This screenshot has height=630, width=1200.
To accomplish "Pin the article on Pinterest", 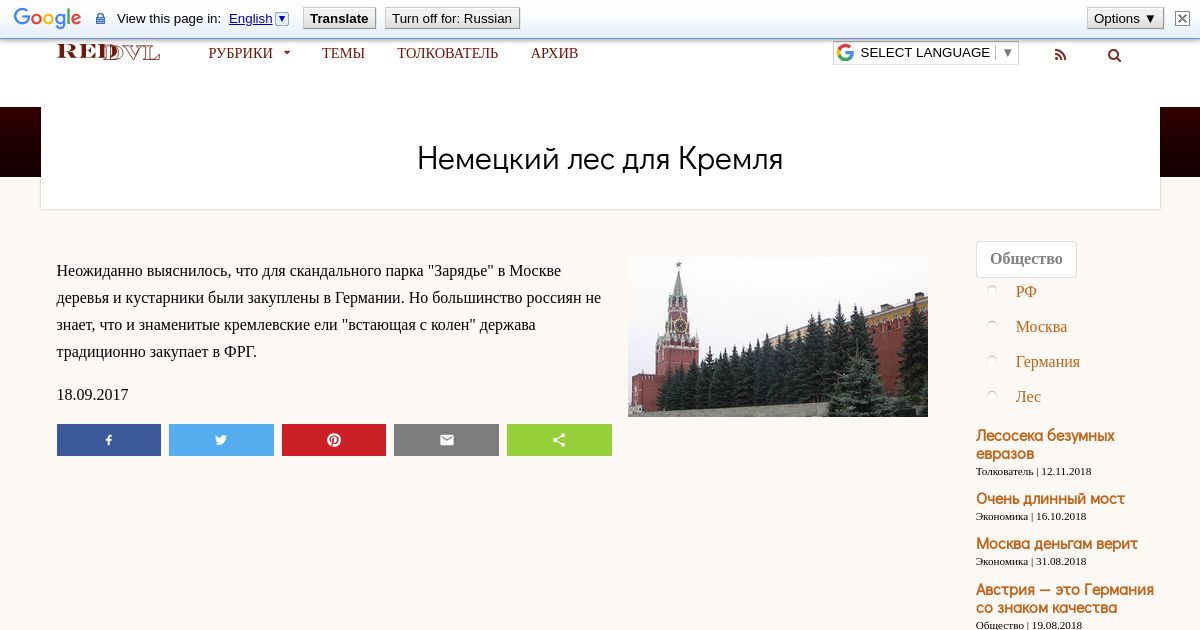I will coord(334,440).
